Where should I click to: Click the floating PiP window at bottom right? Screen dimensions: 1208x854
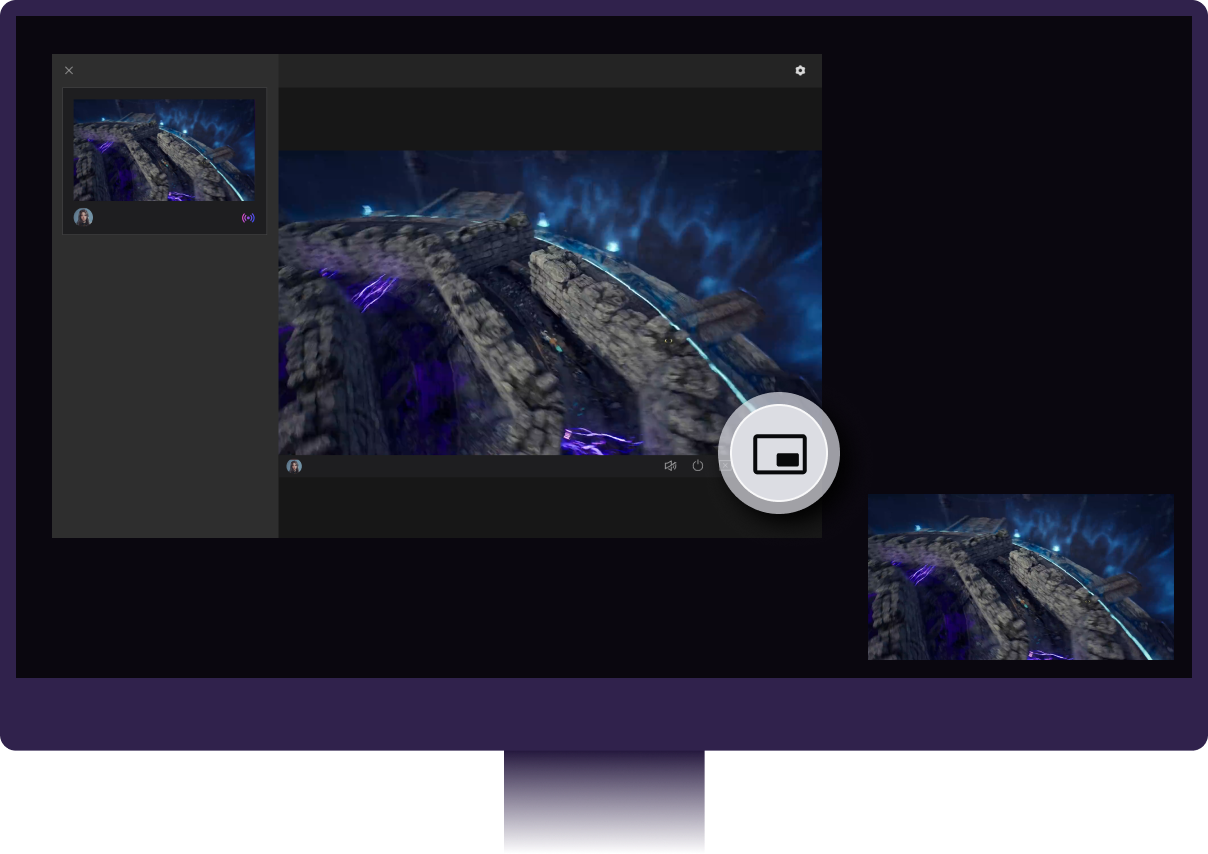(x=1020, y=576)
